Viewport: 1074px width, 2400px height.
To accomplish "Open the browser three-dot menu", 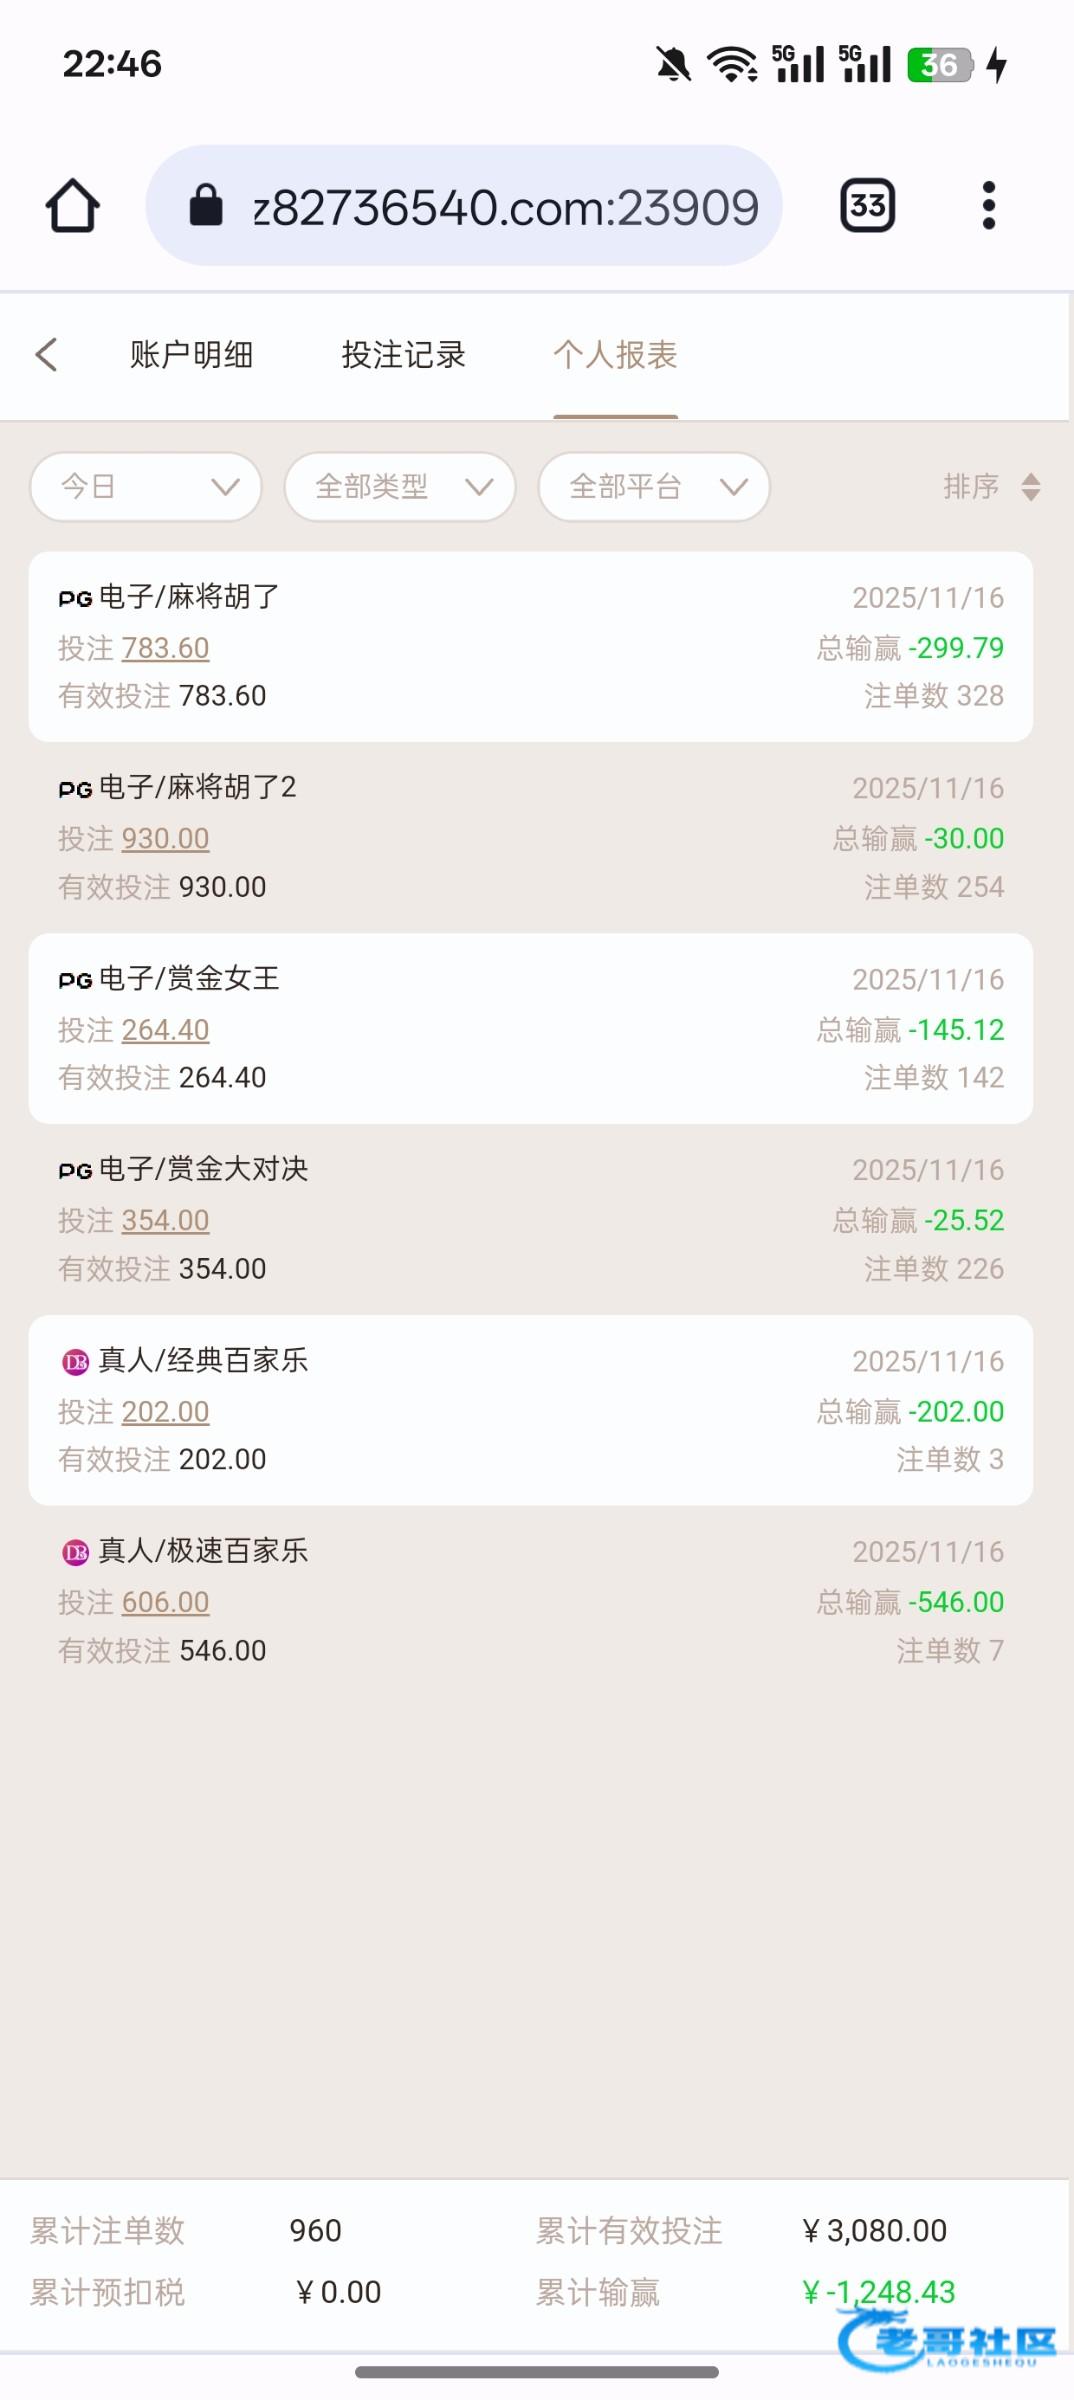I will [x=988, y=206].
